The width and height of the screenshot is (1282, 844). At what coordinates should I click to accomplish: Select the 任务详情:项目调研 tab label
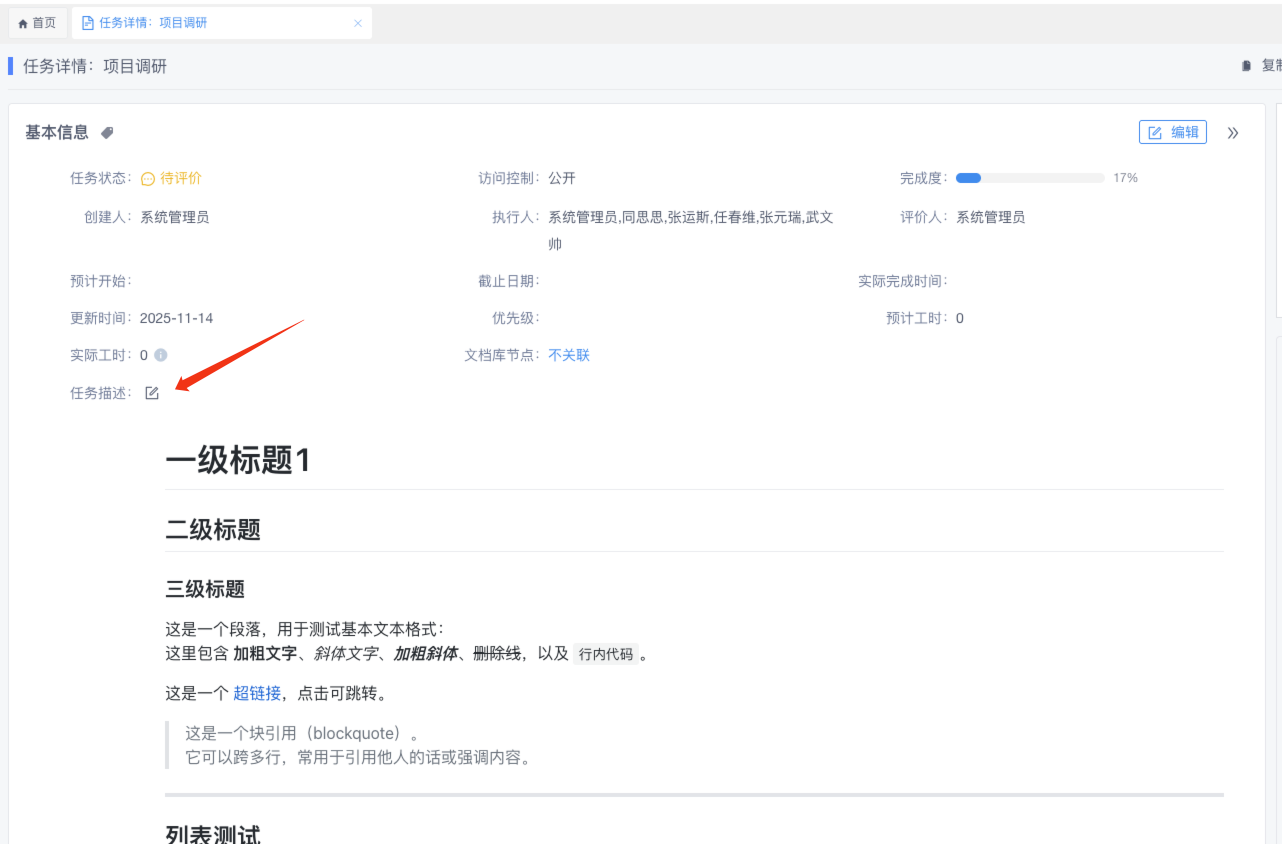(153, 23)
